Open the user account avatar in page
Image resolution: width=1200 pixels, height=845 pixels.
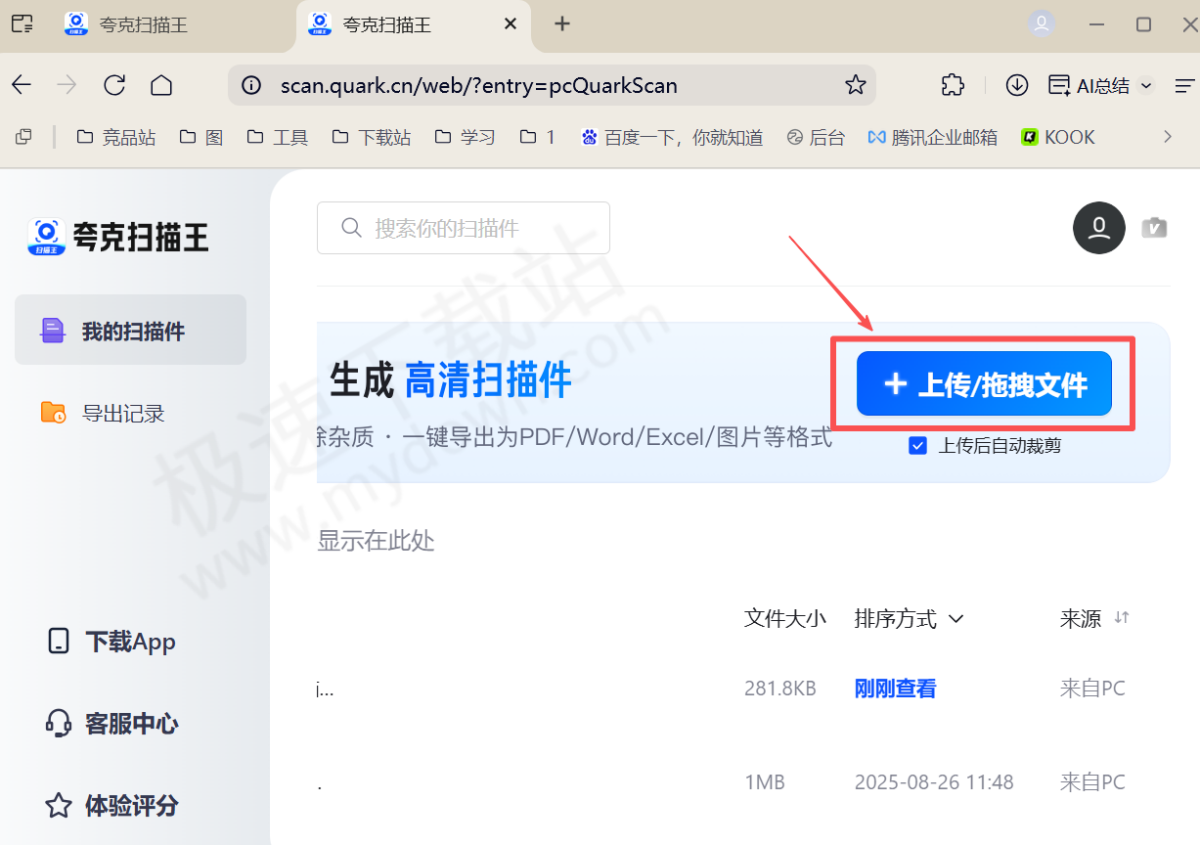tap(1099, 228)
